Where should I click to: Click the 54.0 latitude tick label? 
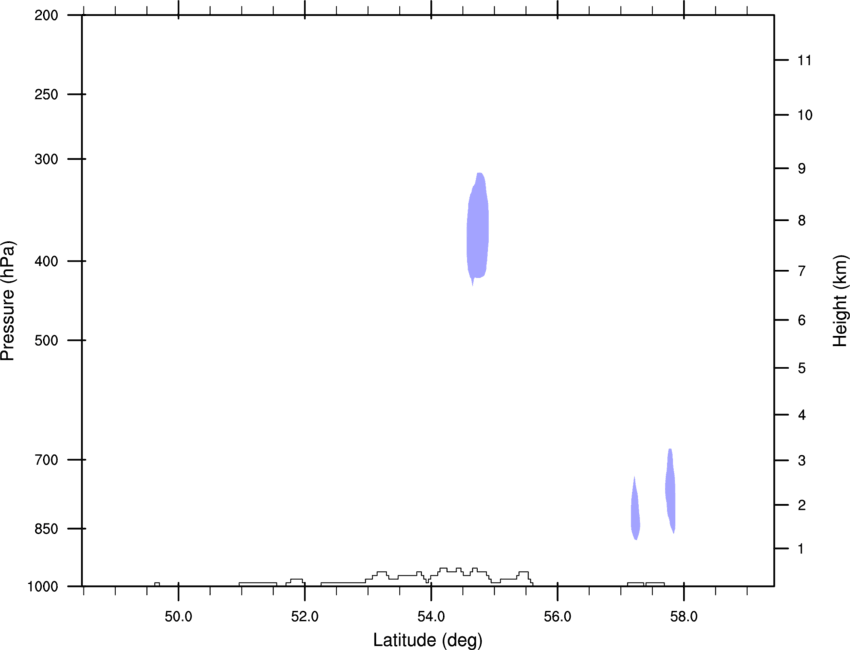tap(432, 617)
